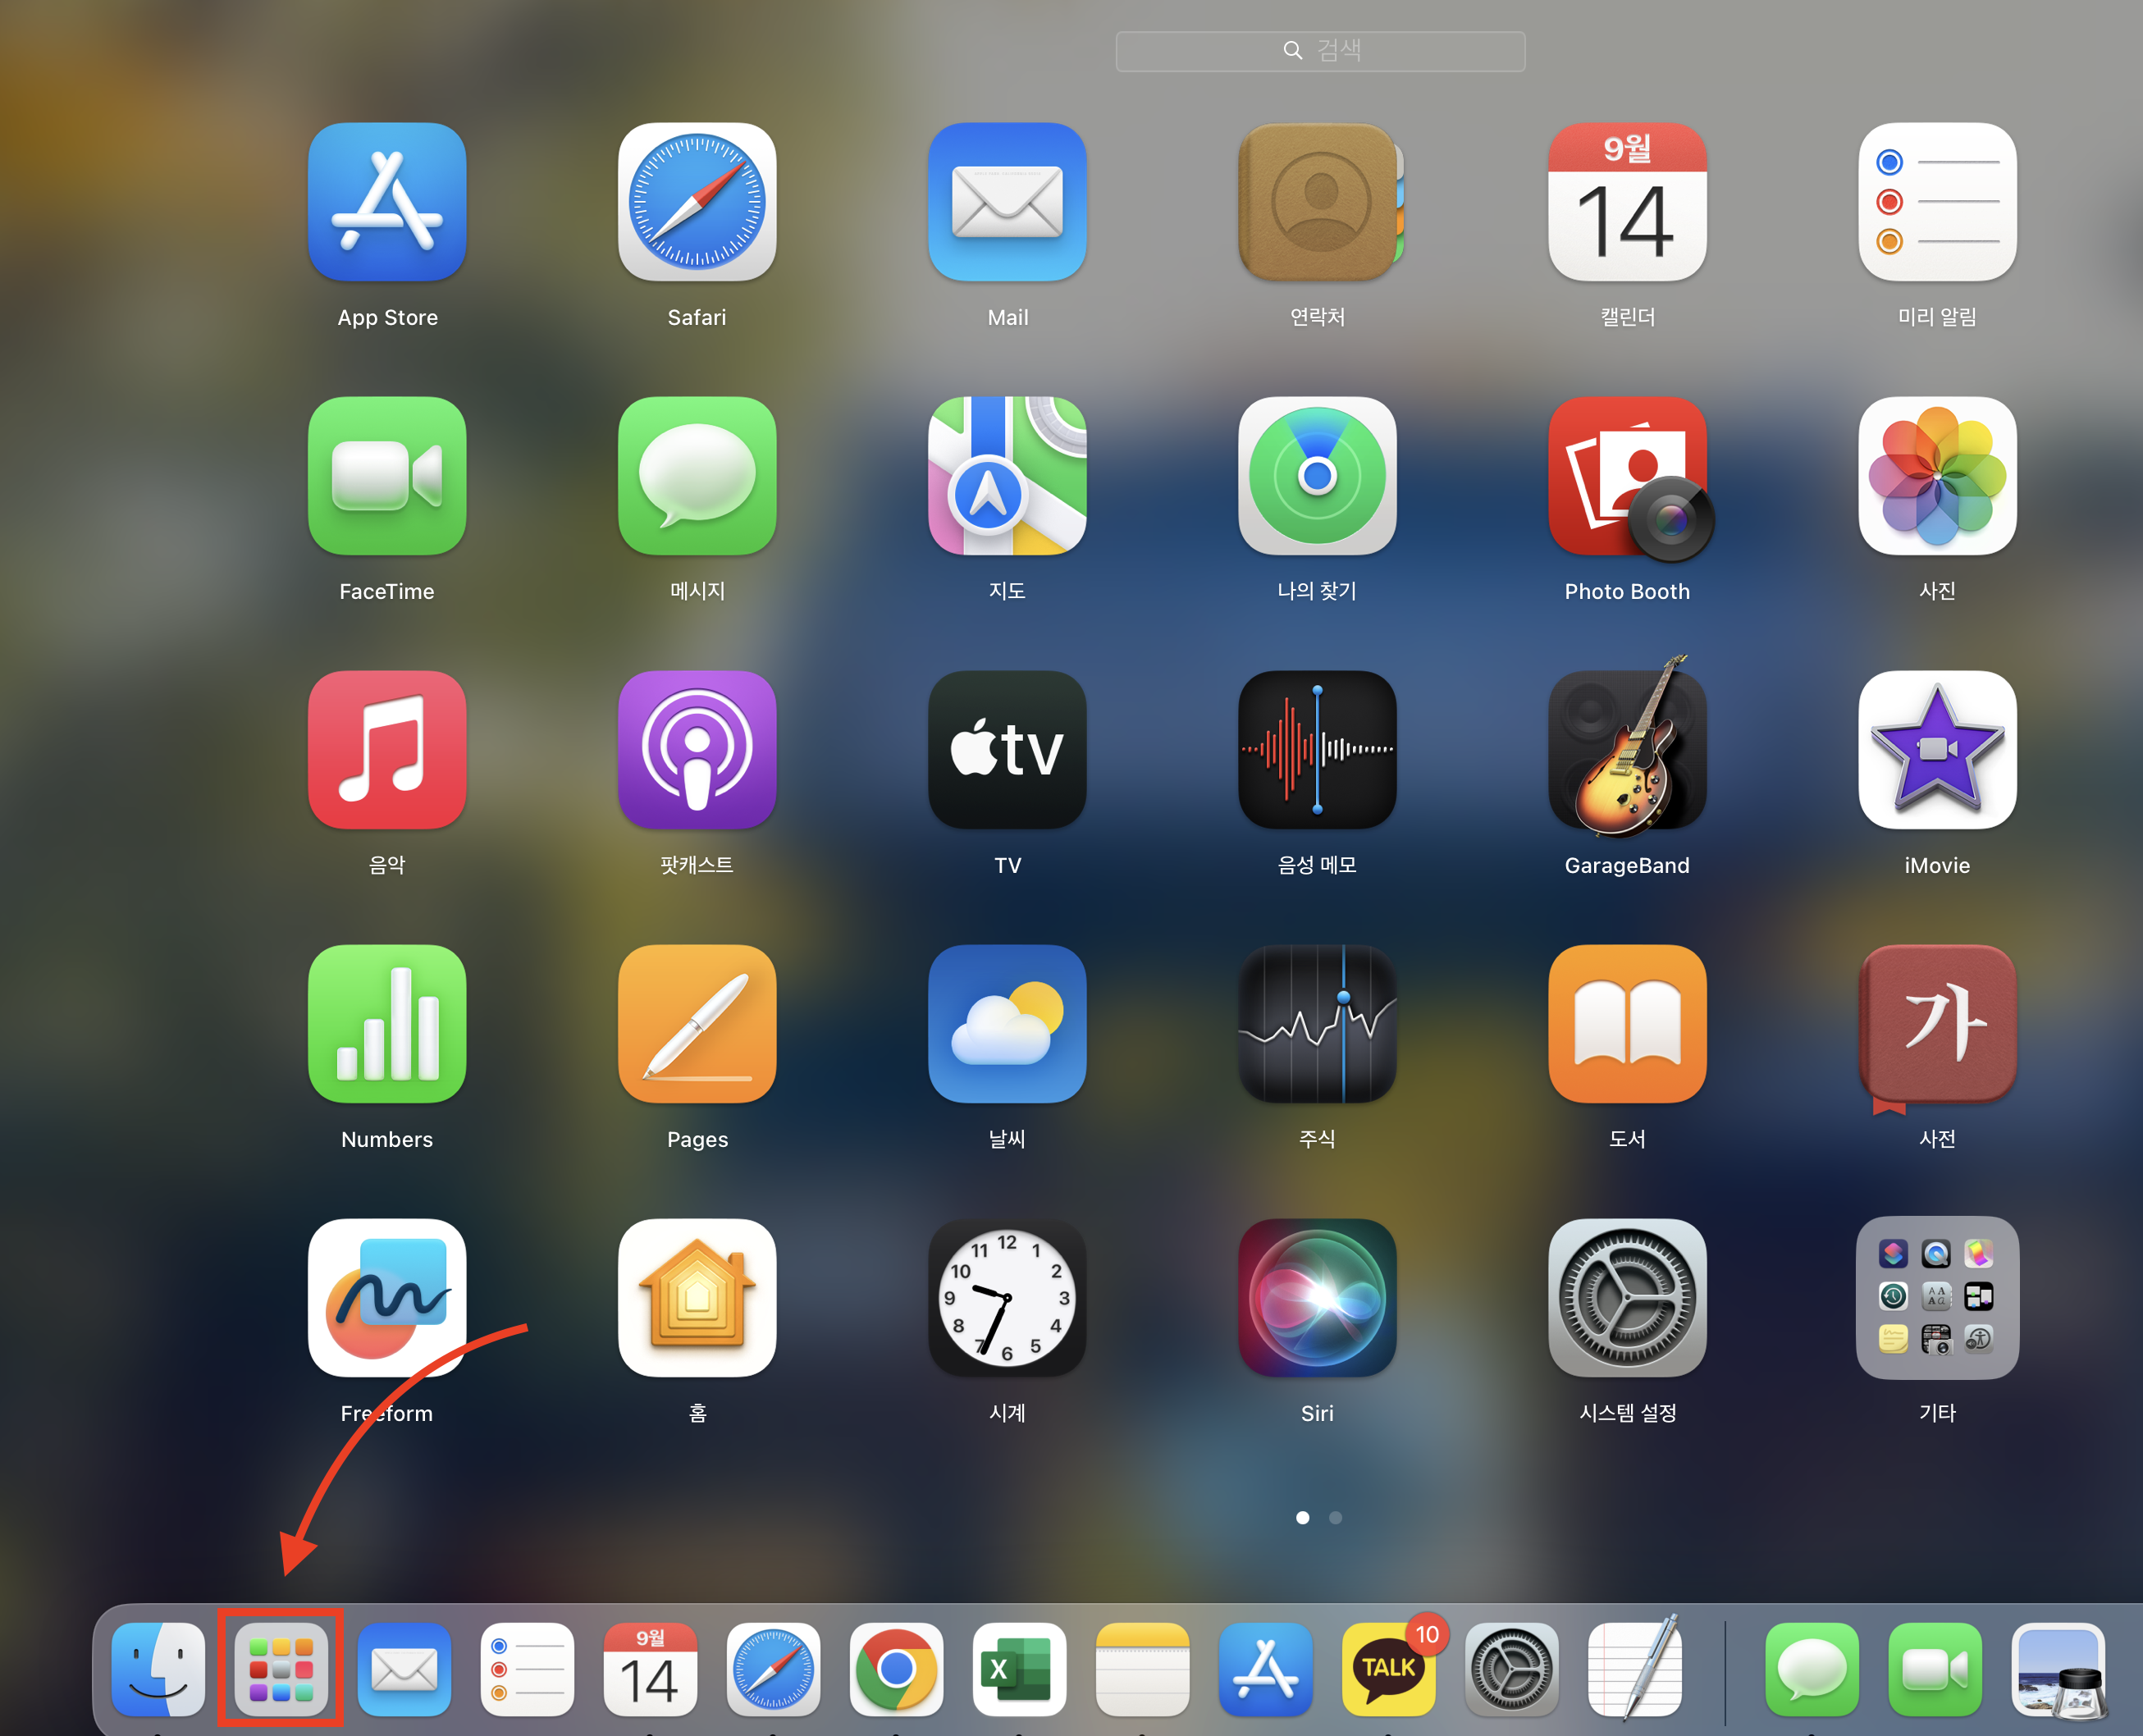
Task: Open Calendar from the Dock
Action: click(x=650, y=1669)
